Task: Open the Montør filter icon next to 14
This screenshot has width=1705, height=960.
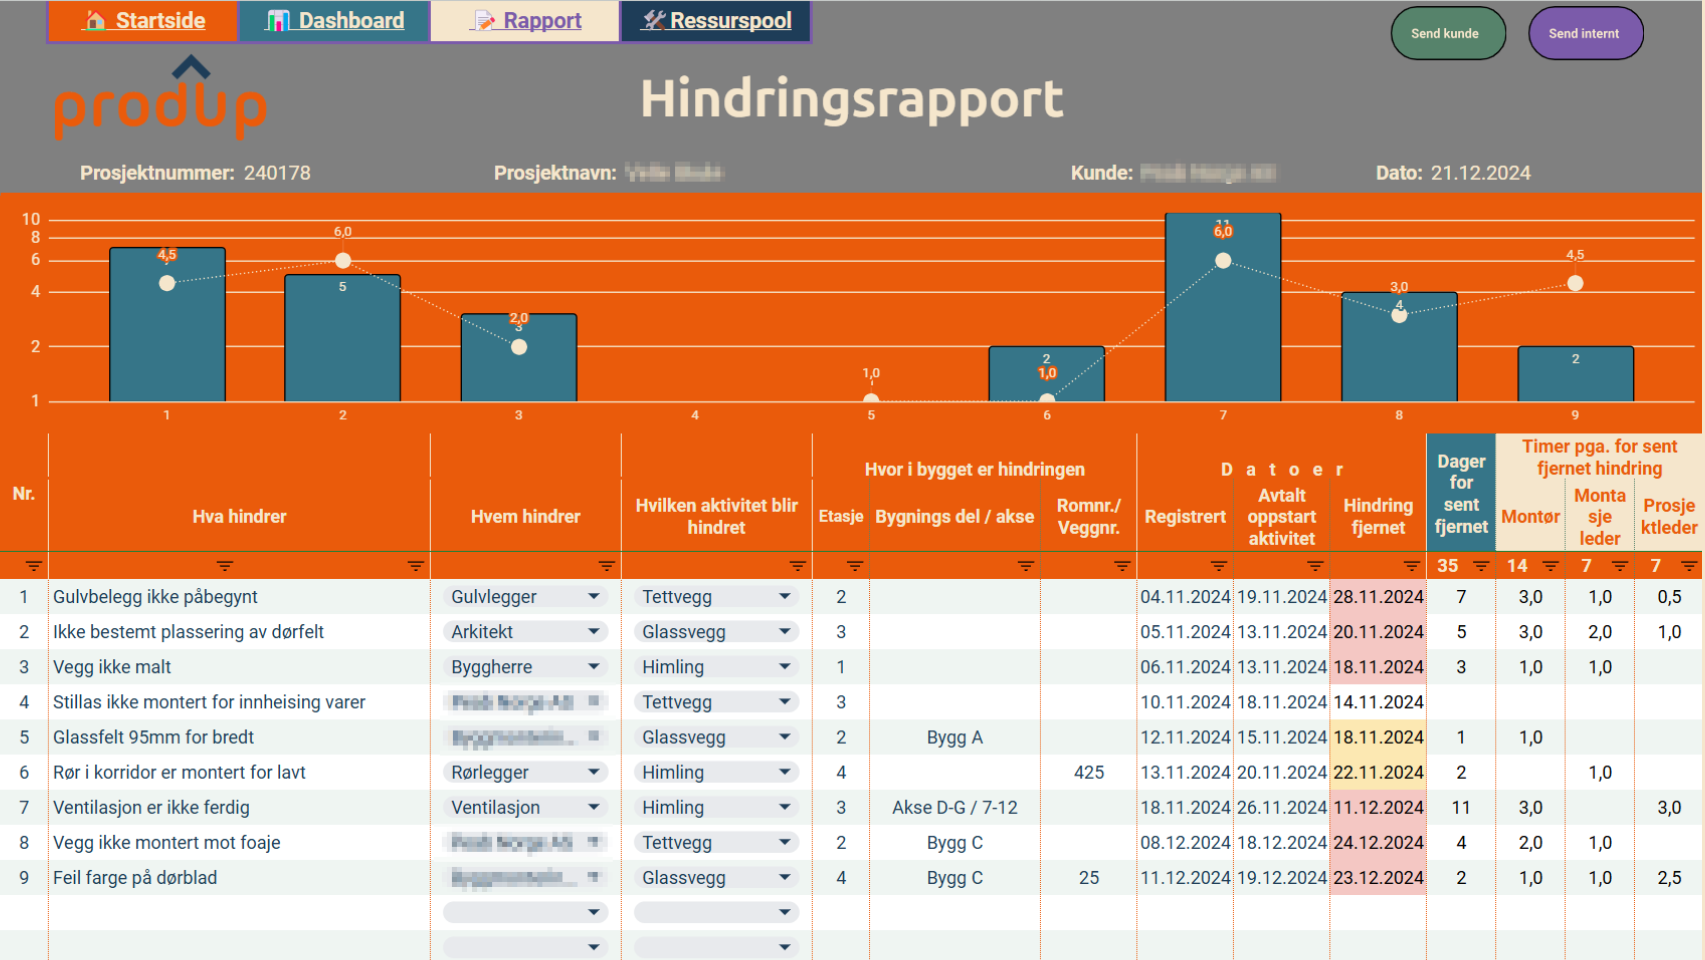Action: [1550, 566]
